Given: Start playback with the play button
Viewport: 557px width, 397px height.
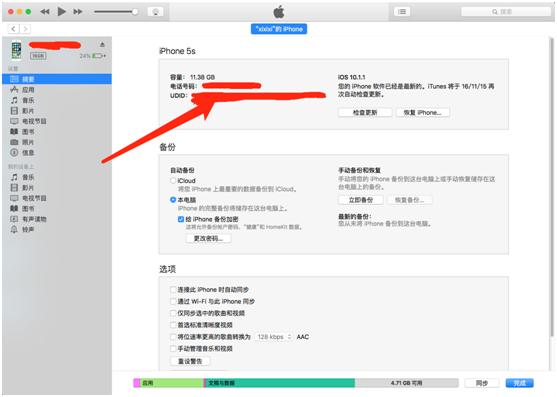Looking at the screenshot, I should (x=61, y=12).
